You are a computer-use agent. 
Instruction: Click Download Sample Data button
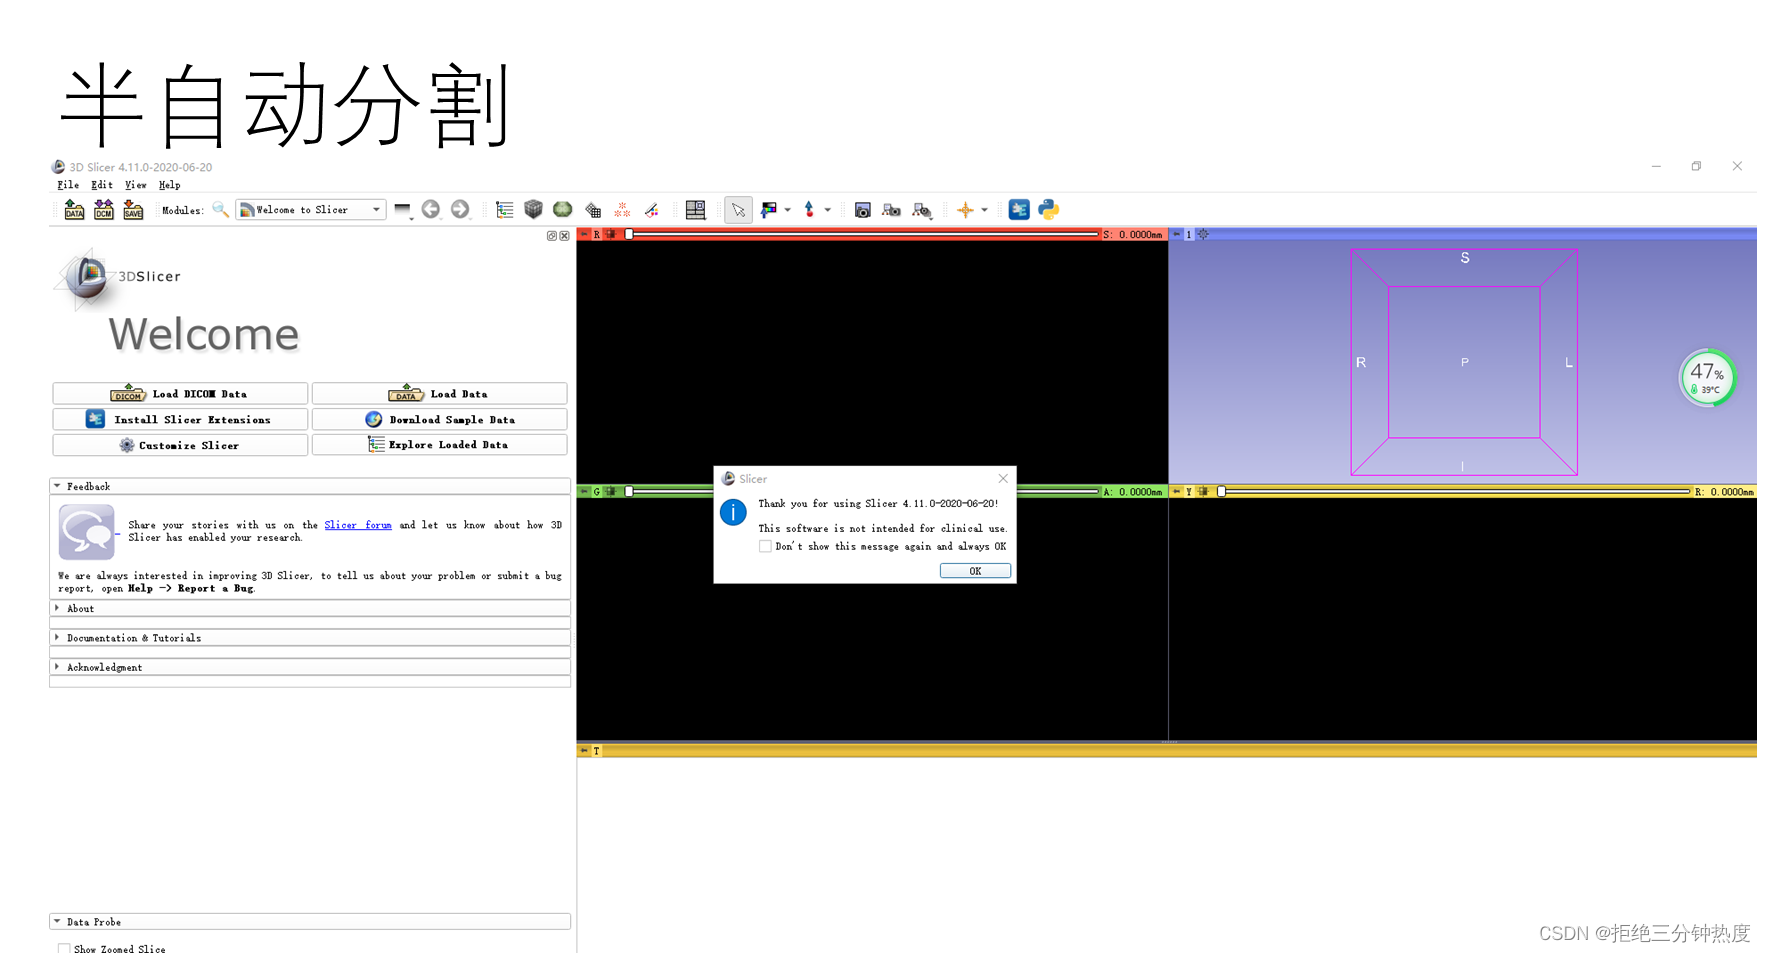pyautogui.click(x=439, y=419)
